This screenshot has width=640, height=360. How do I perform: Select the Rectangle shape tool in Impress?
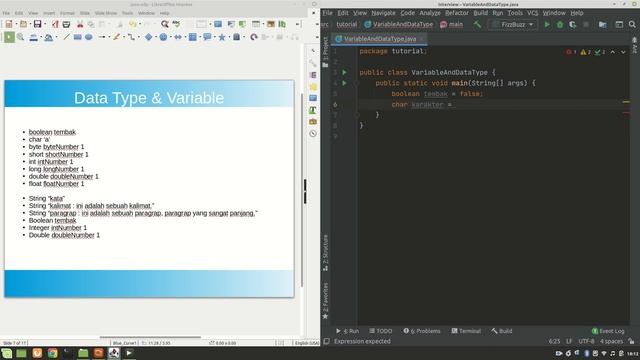78,37
